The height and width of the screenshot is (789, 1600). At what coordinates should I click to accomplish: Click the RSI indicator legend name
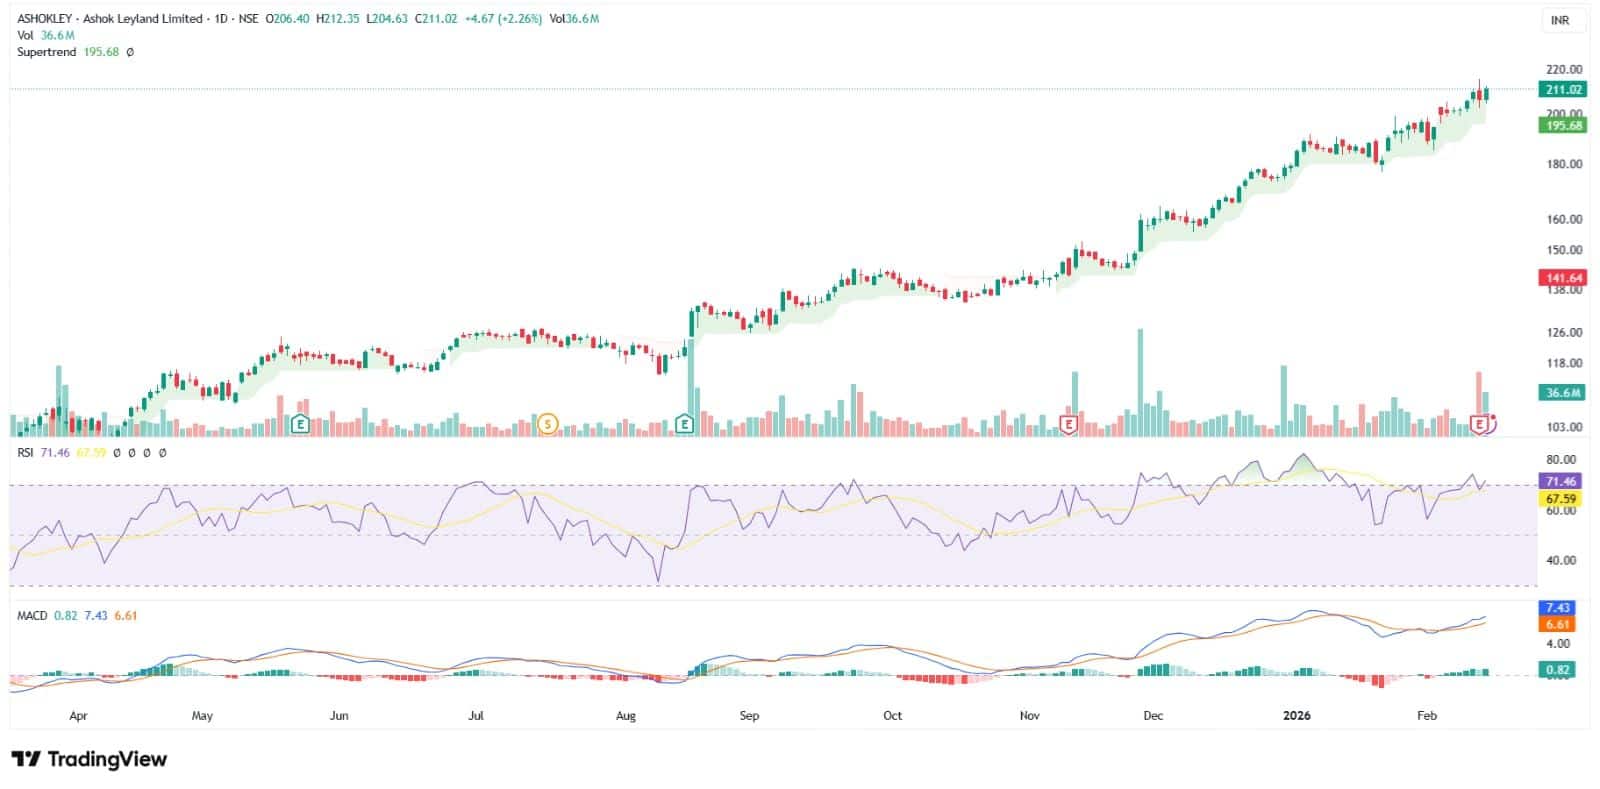click(x=26, y=453)
